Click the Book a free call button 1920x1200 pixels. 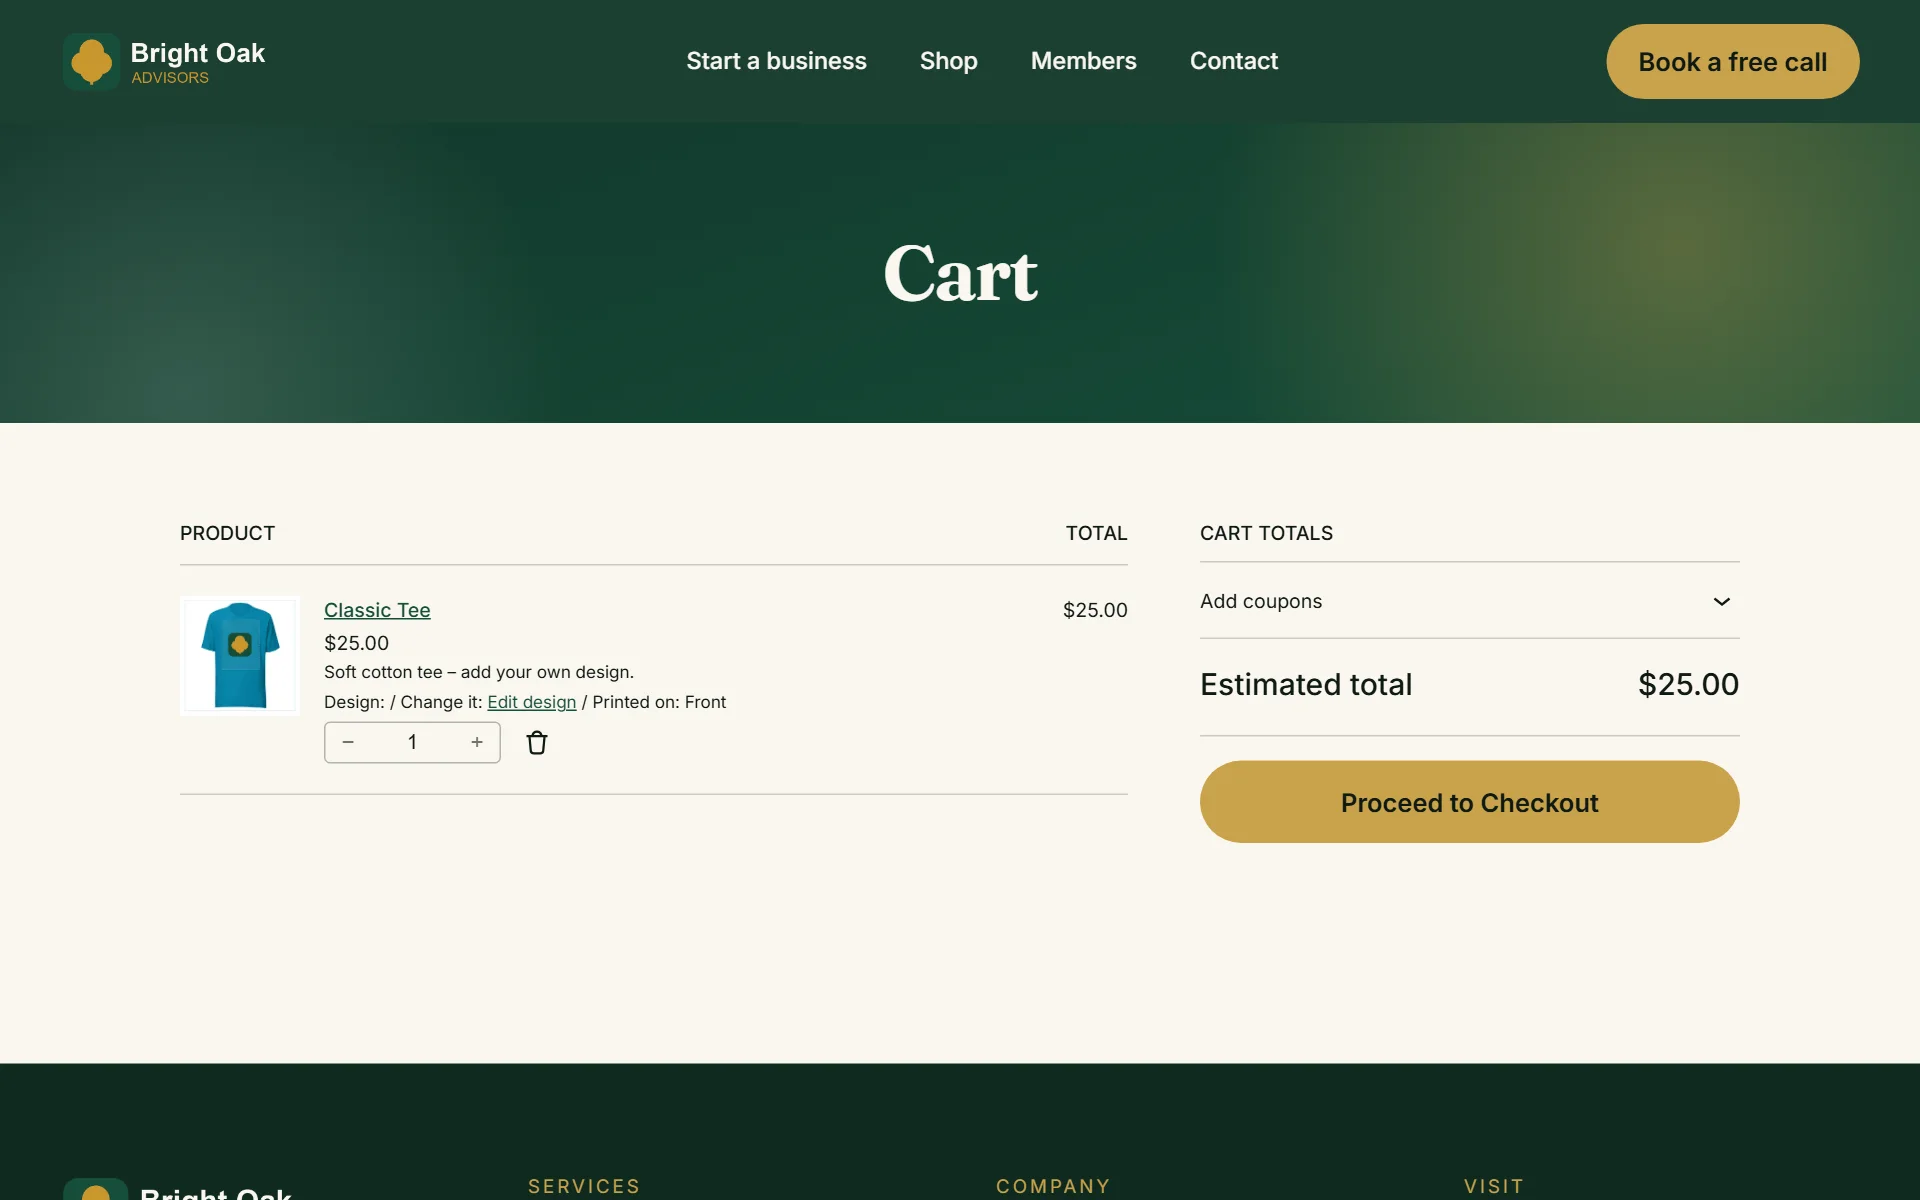pyautogui.click(x=1732, y=61)
